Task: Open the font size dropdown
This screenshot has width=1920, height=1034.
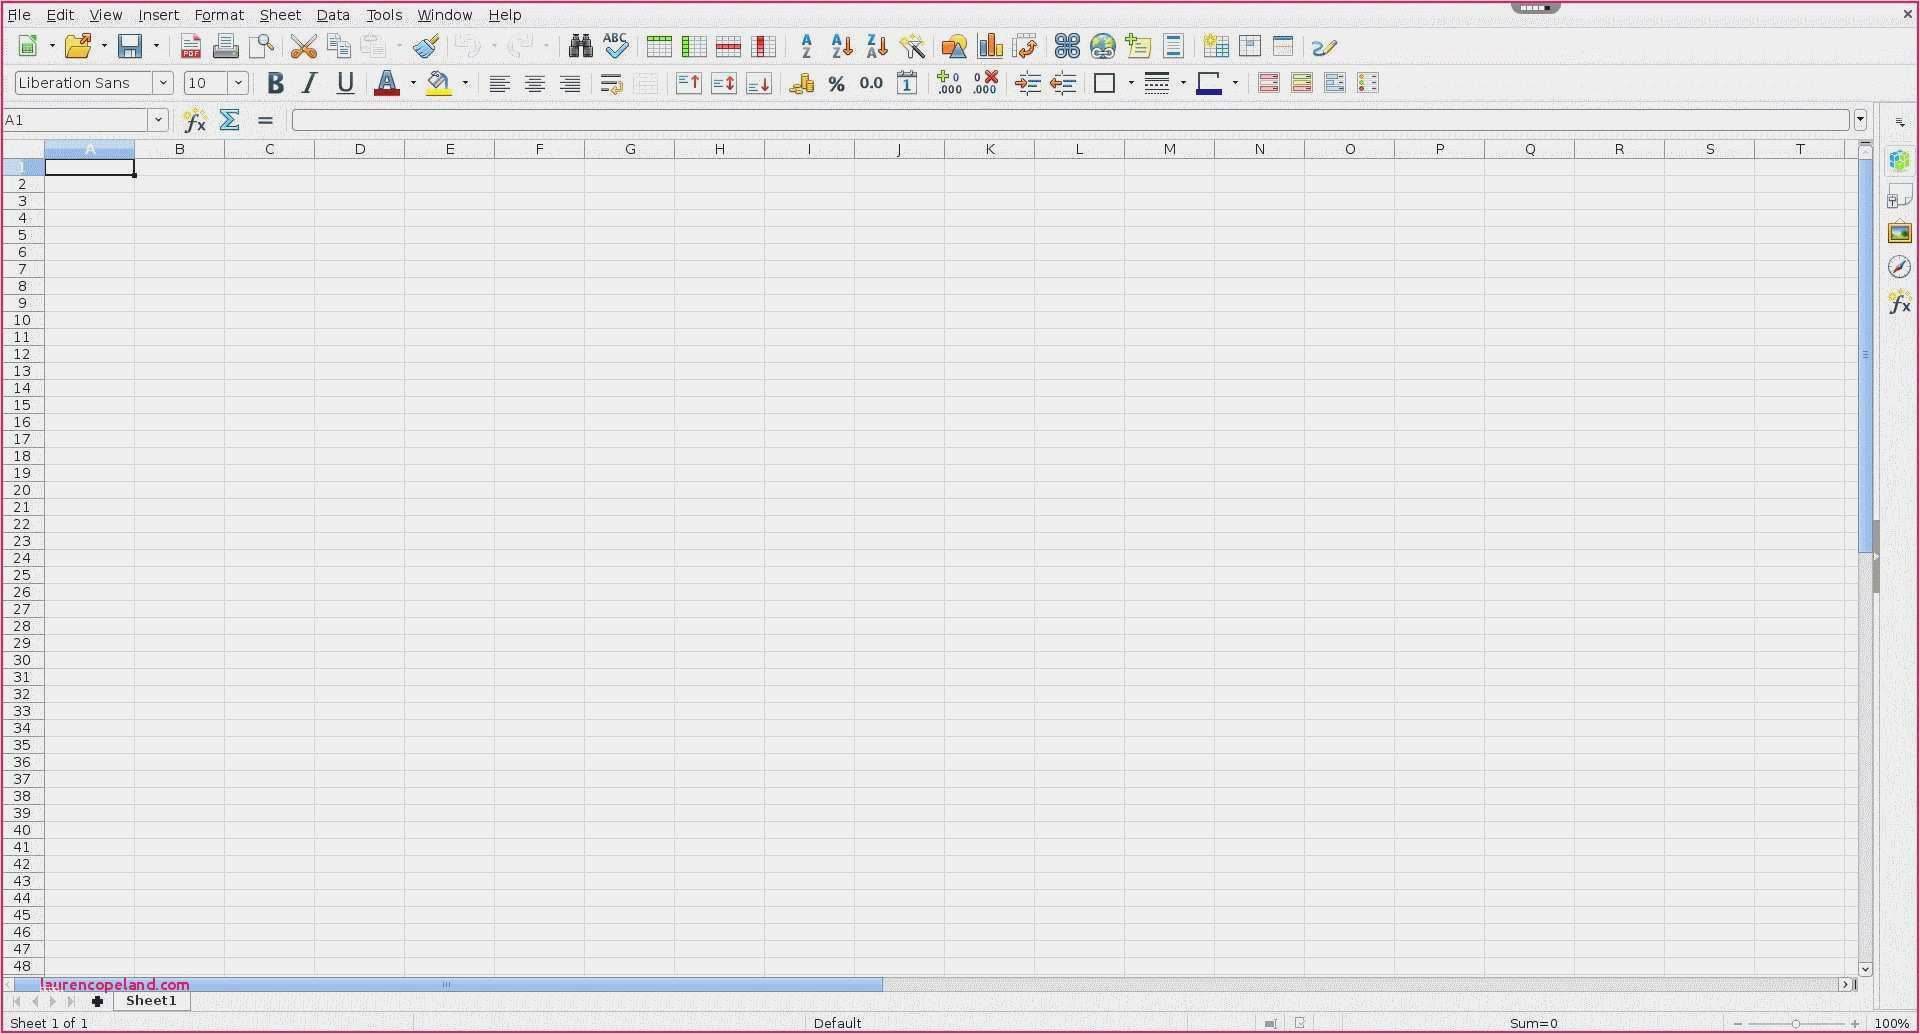Action: pyautogui.click(x=238, y=83)
